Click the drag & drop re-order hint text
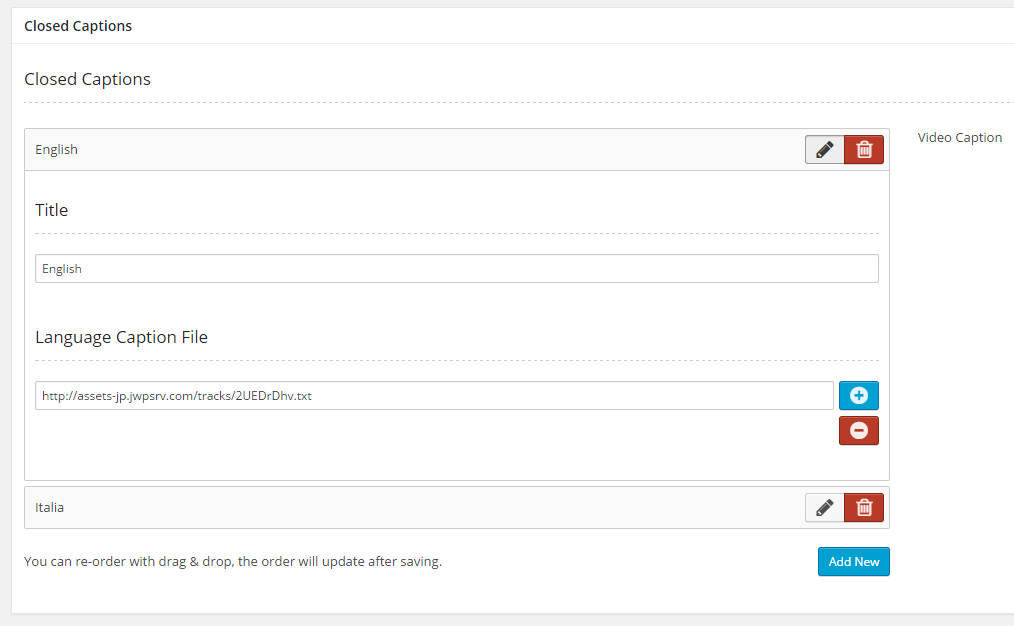Viewport: 1014px width, 626px height. [232, 562]
